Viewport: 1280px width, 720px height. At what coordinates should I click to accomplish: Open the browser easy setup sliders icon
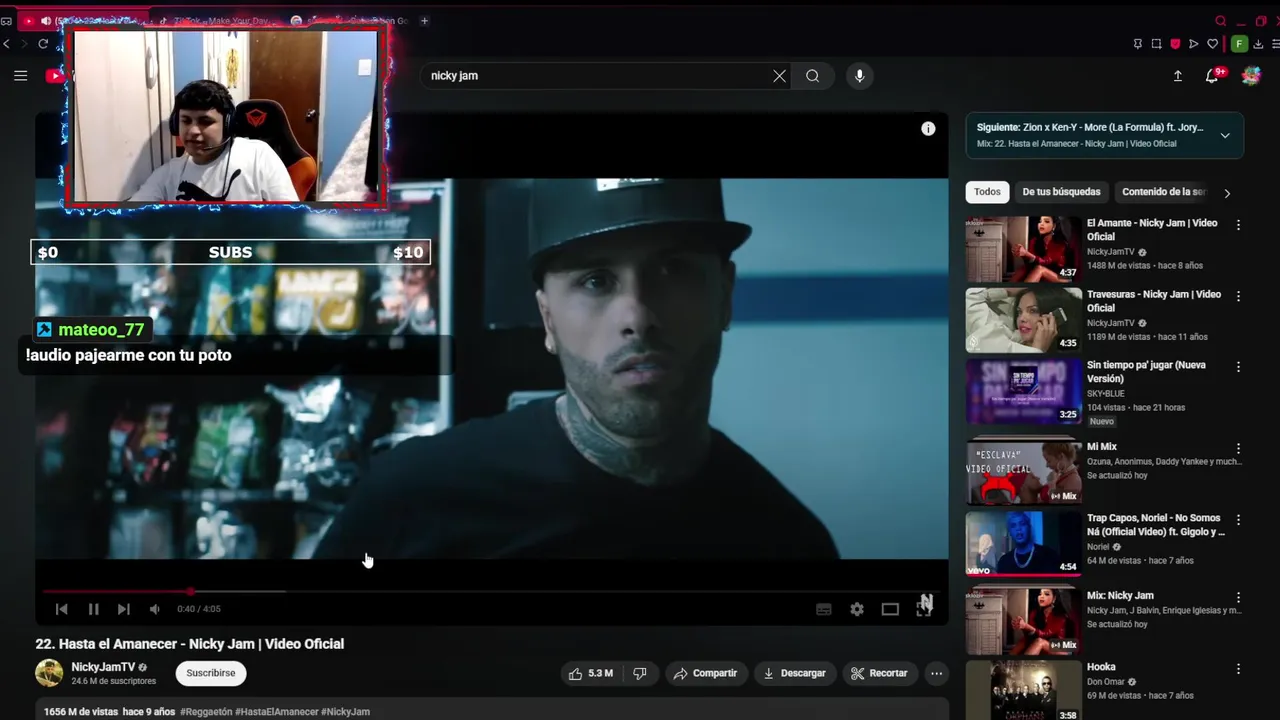[1276, 44]
